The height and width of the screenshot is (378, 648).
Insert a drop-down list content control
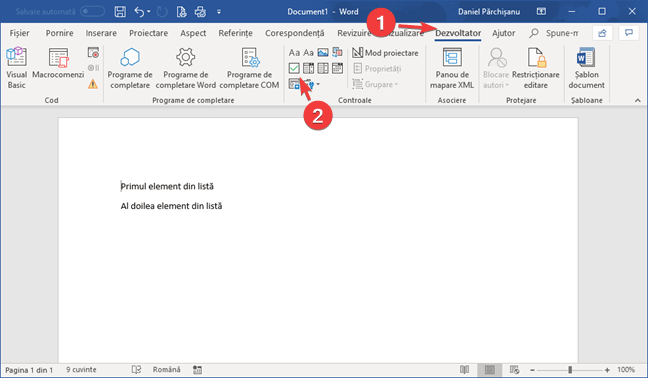point(323,68)
